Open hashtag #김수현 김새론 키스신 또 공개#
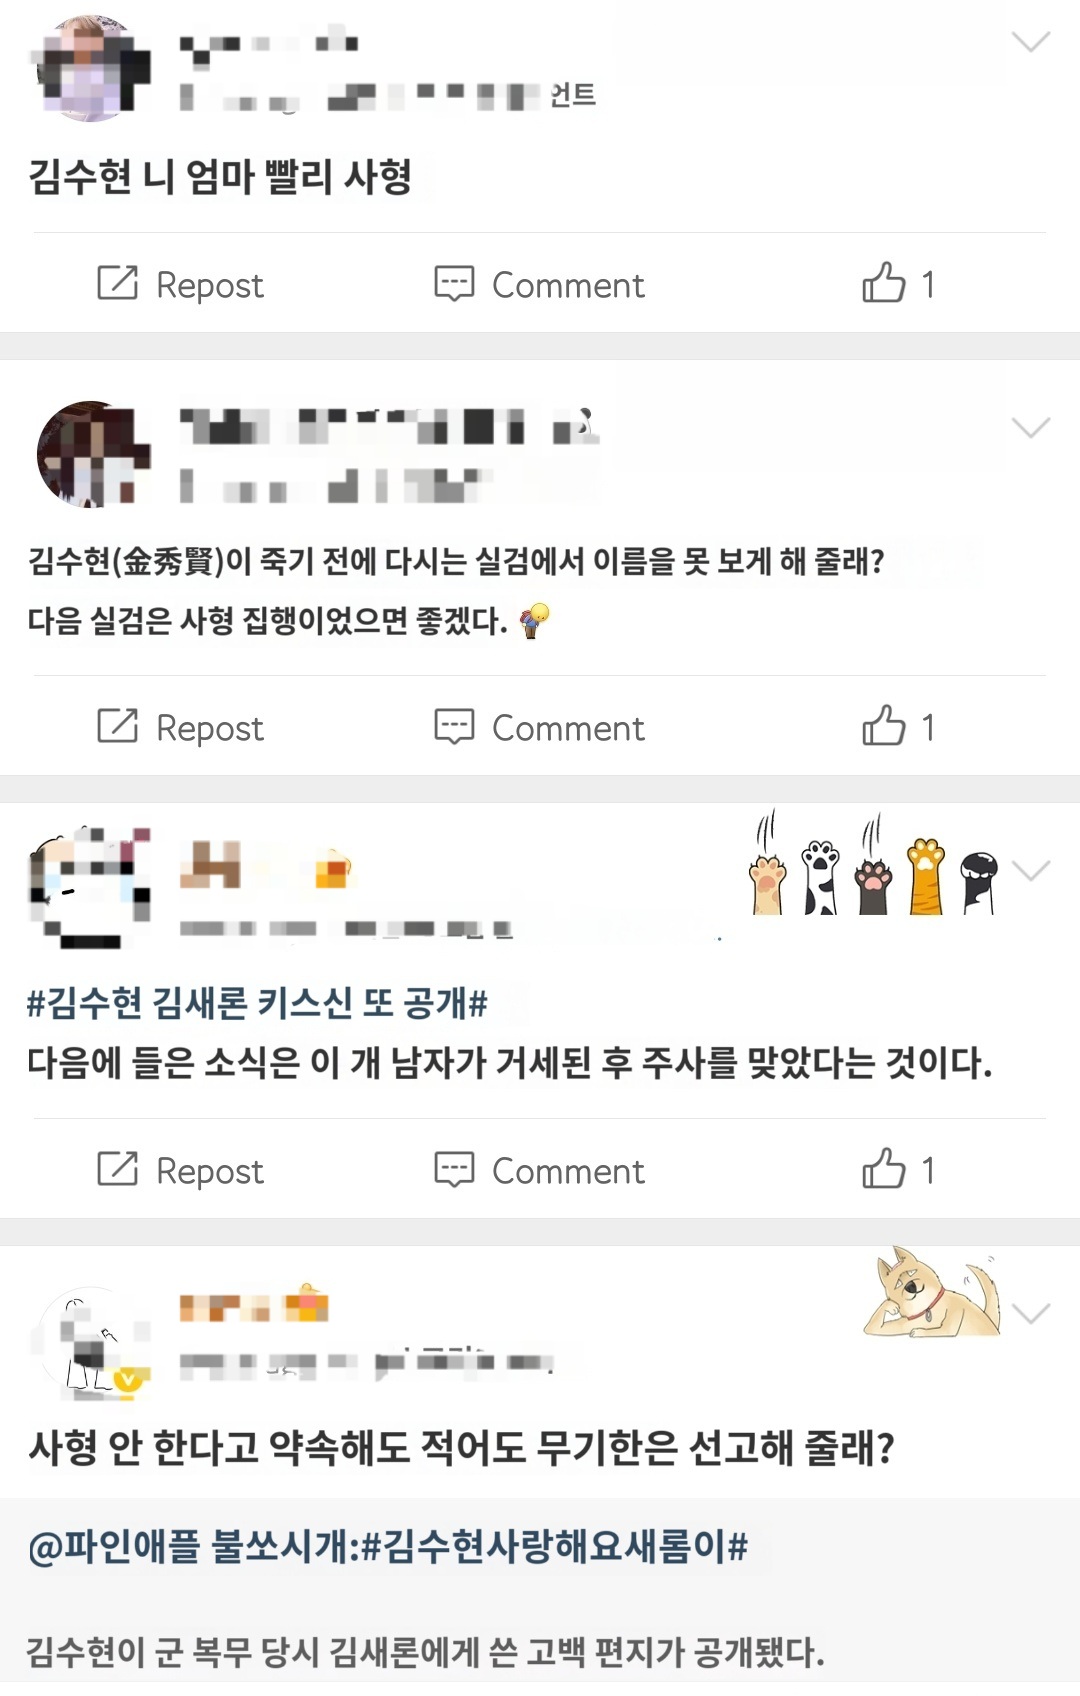Image resolution: width=1080 pixels, height=1696 pixels. (257, 1002)
